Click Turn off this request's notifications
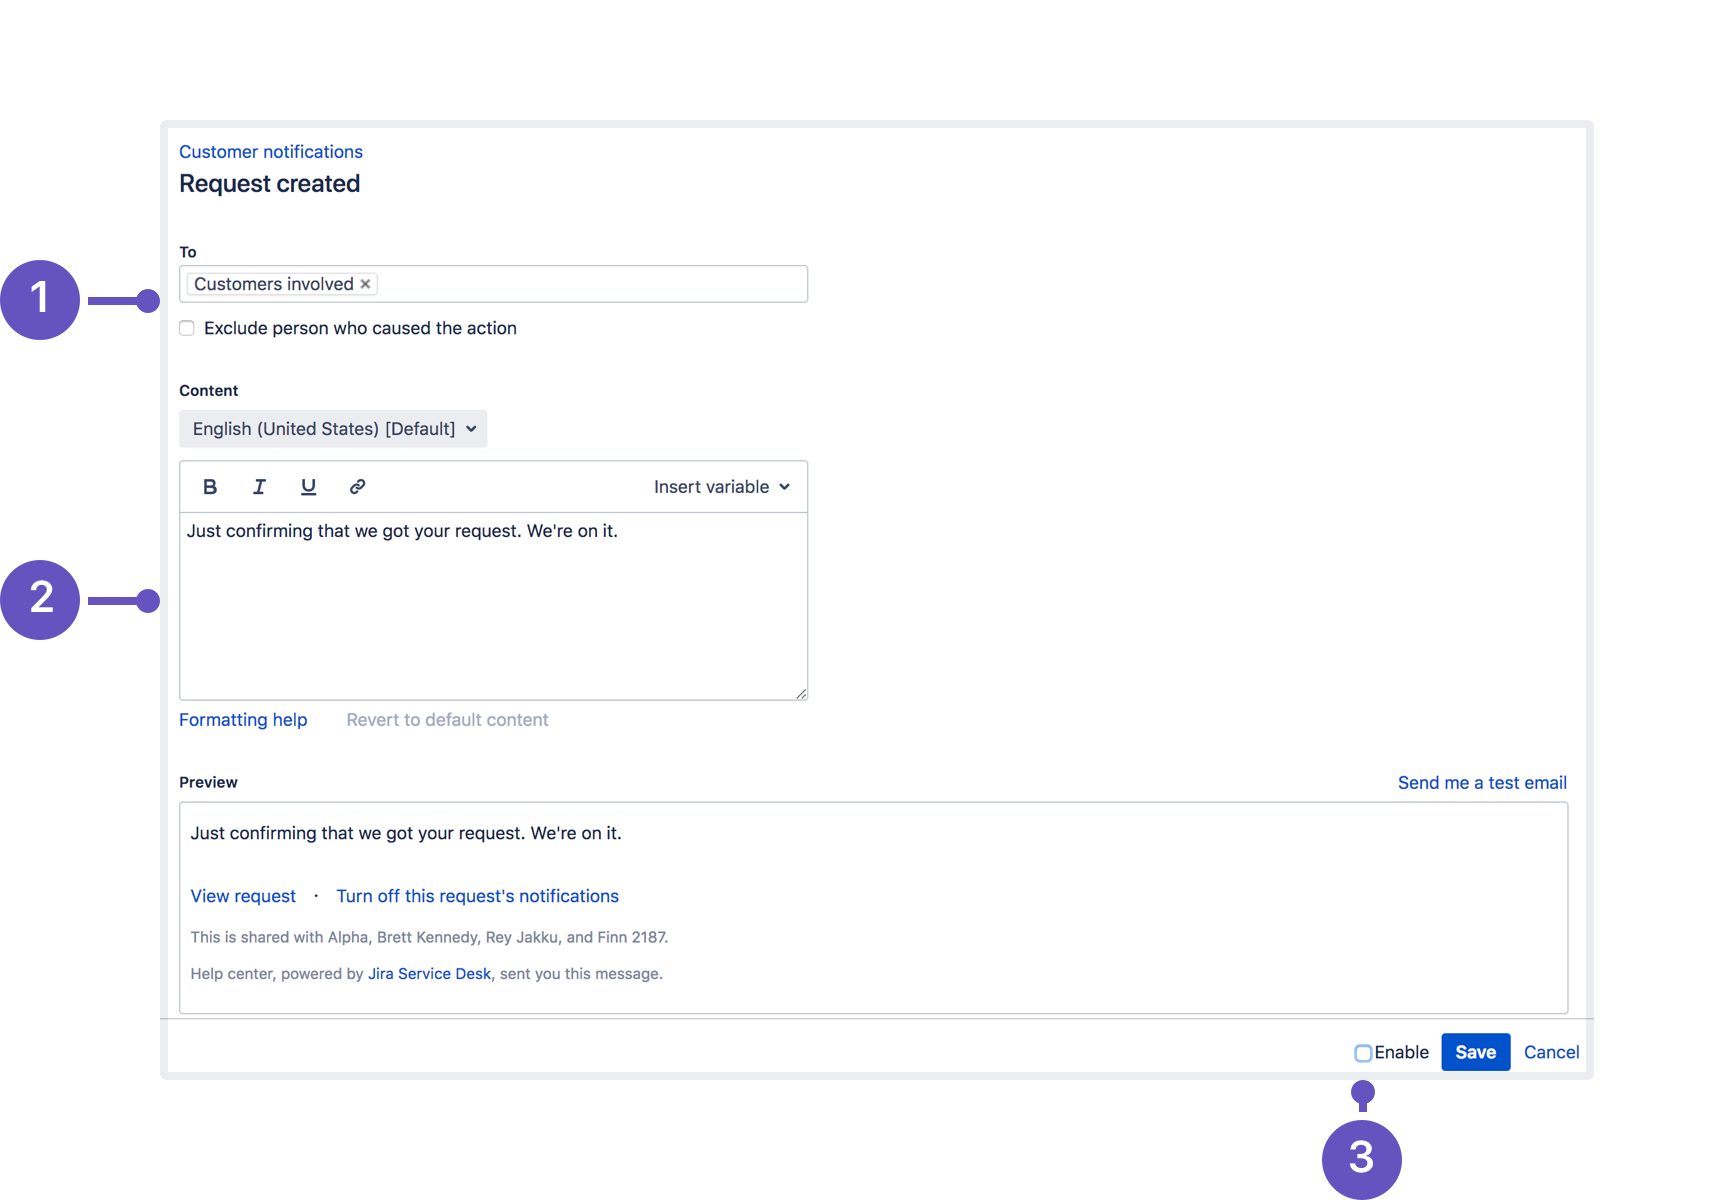 coord(477,896)
